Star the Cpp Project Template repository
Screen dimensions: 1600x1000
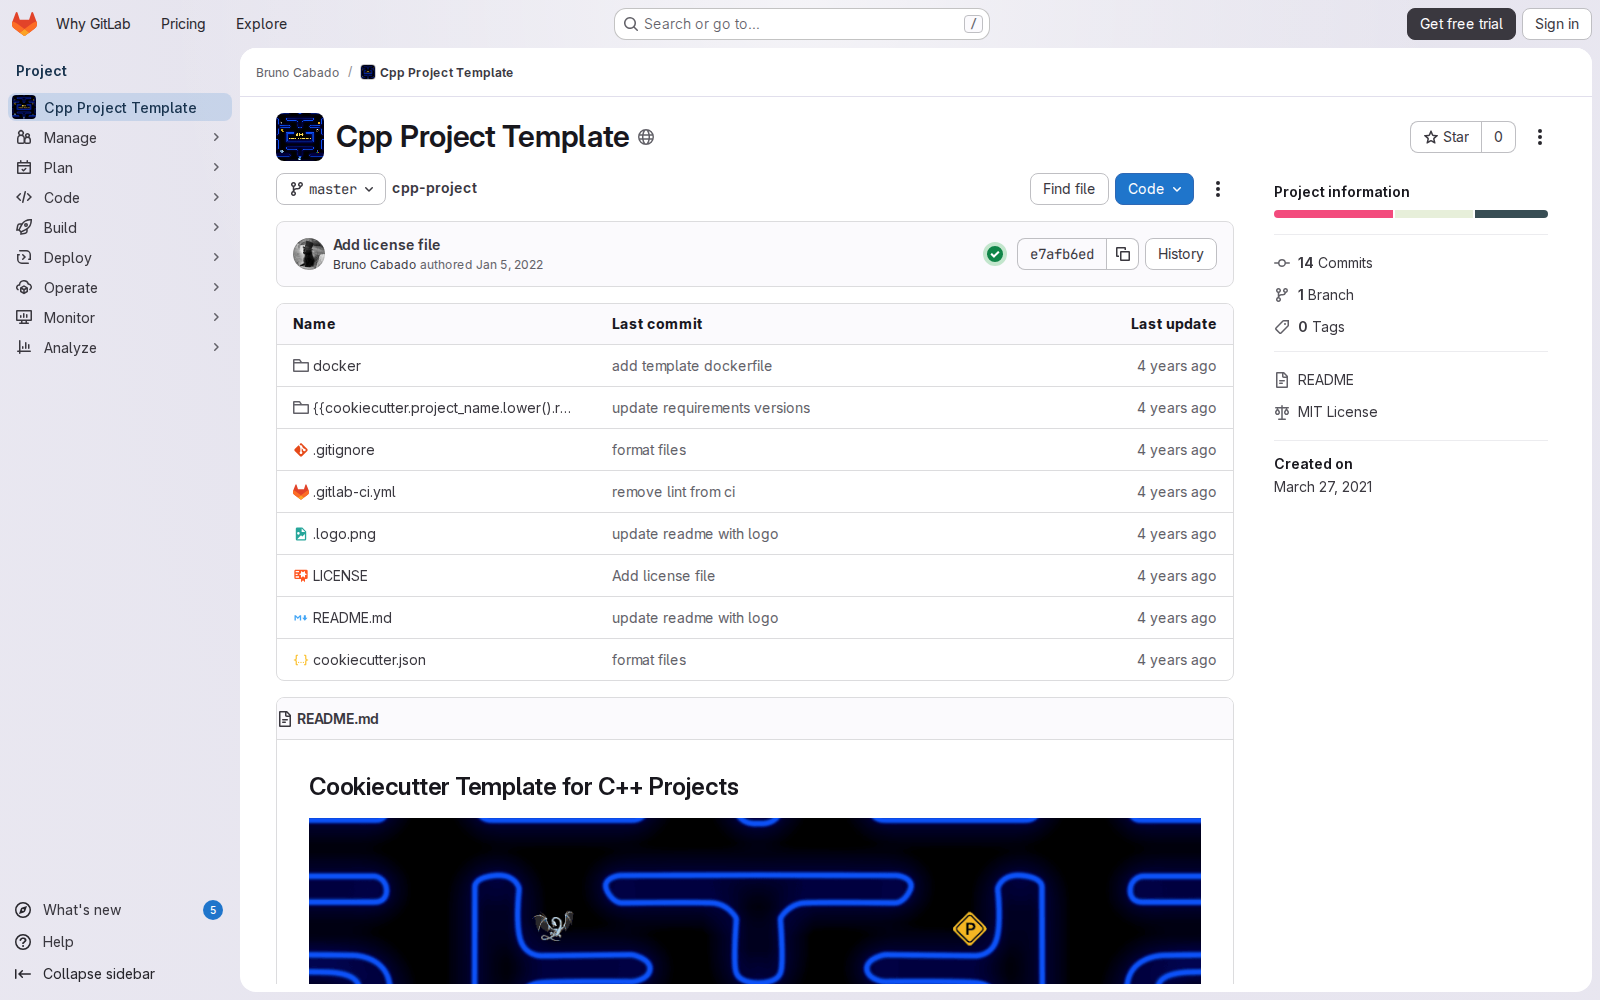[x=1444, y=137]
